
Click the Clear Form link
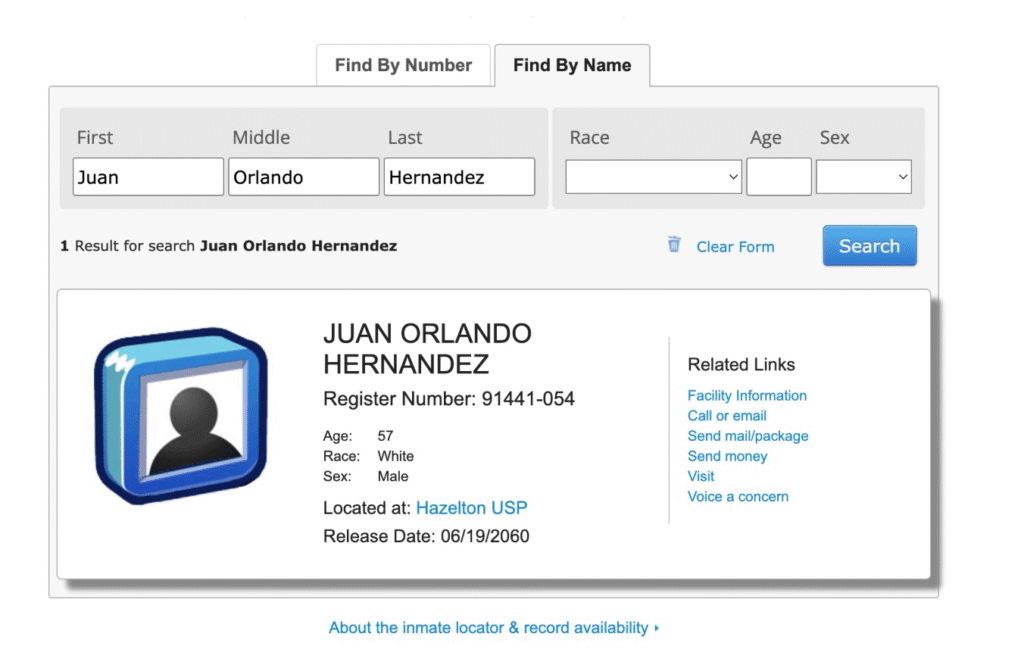[x=735, y=247]
